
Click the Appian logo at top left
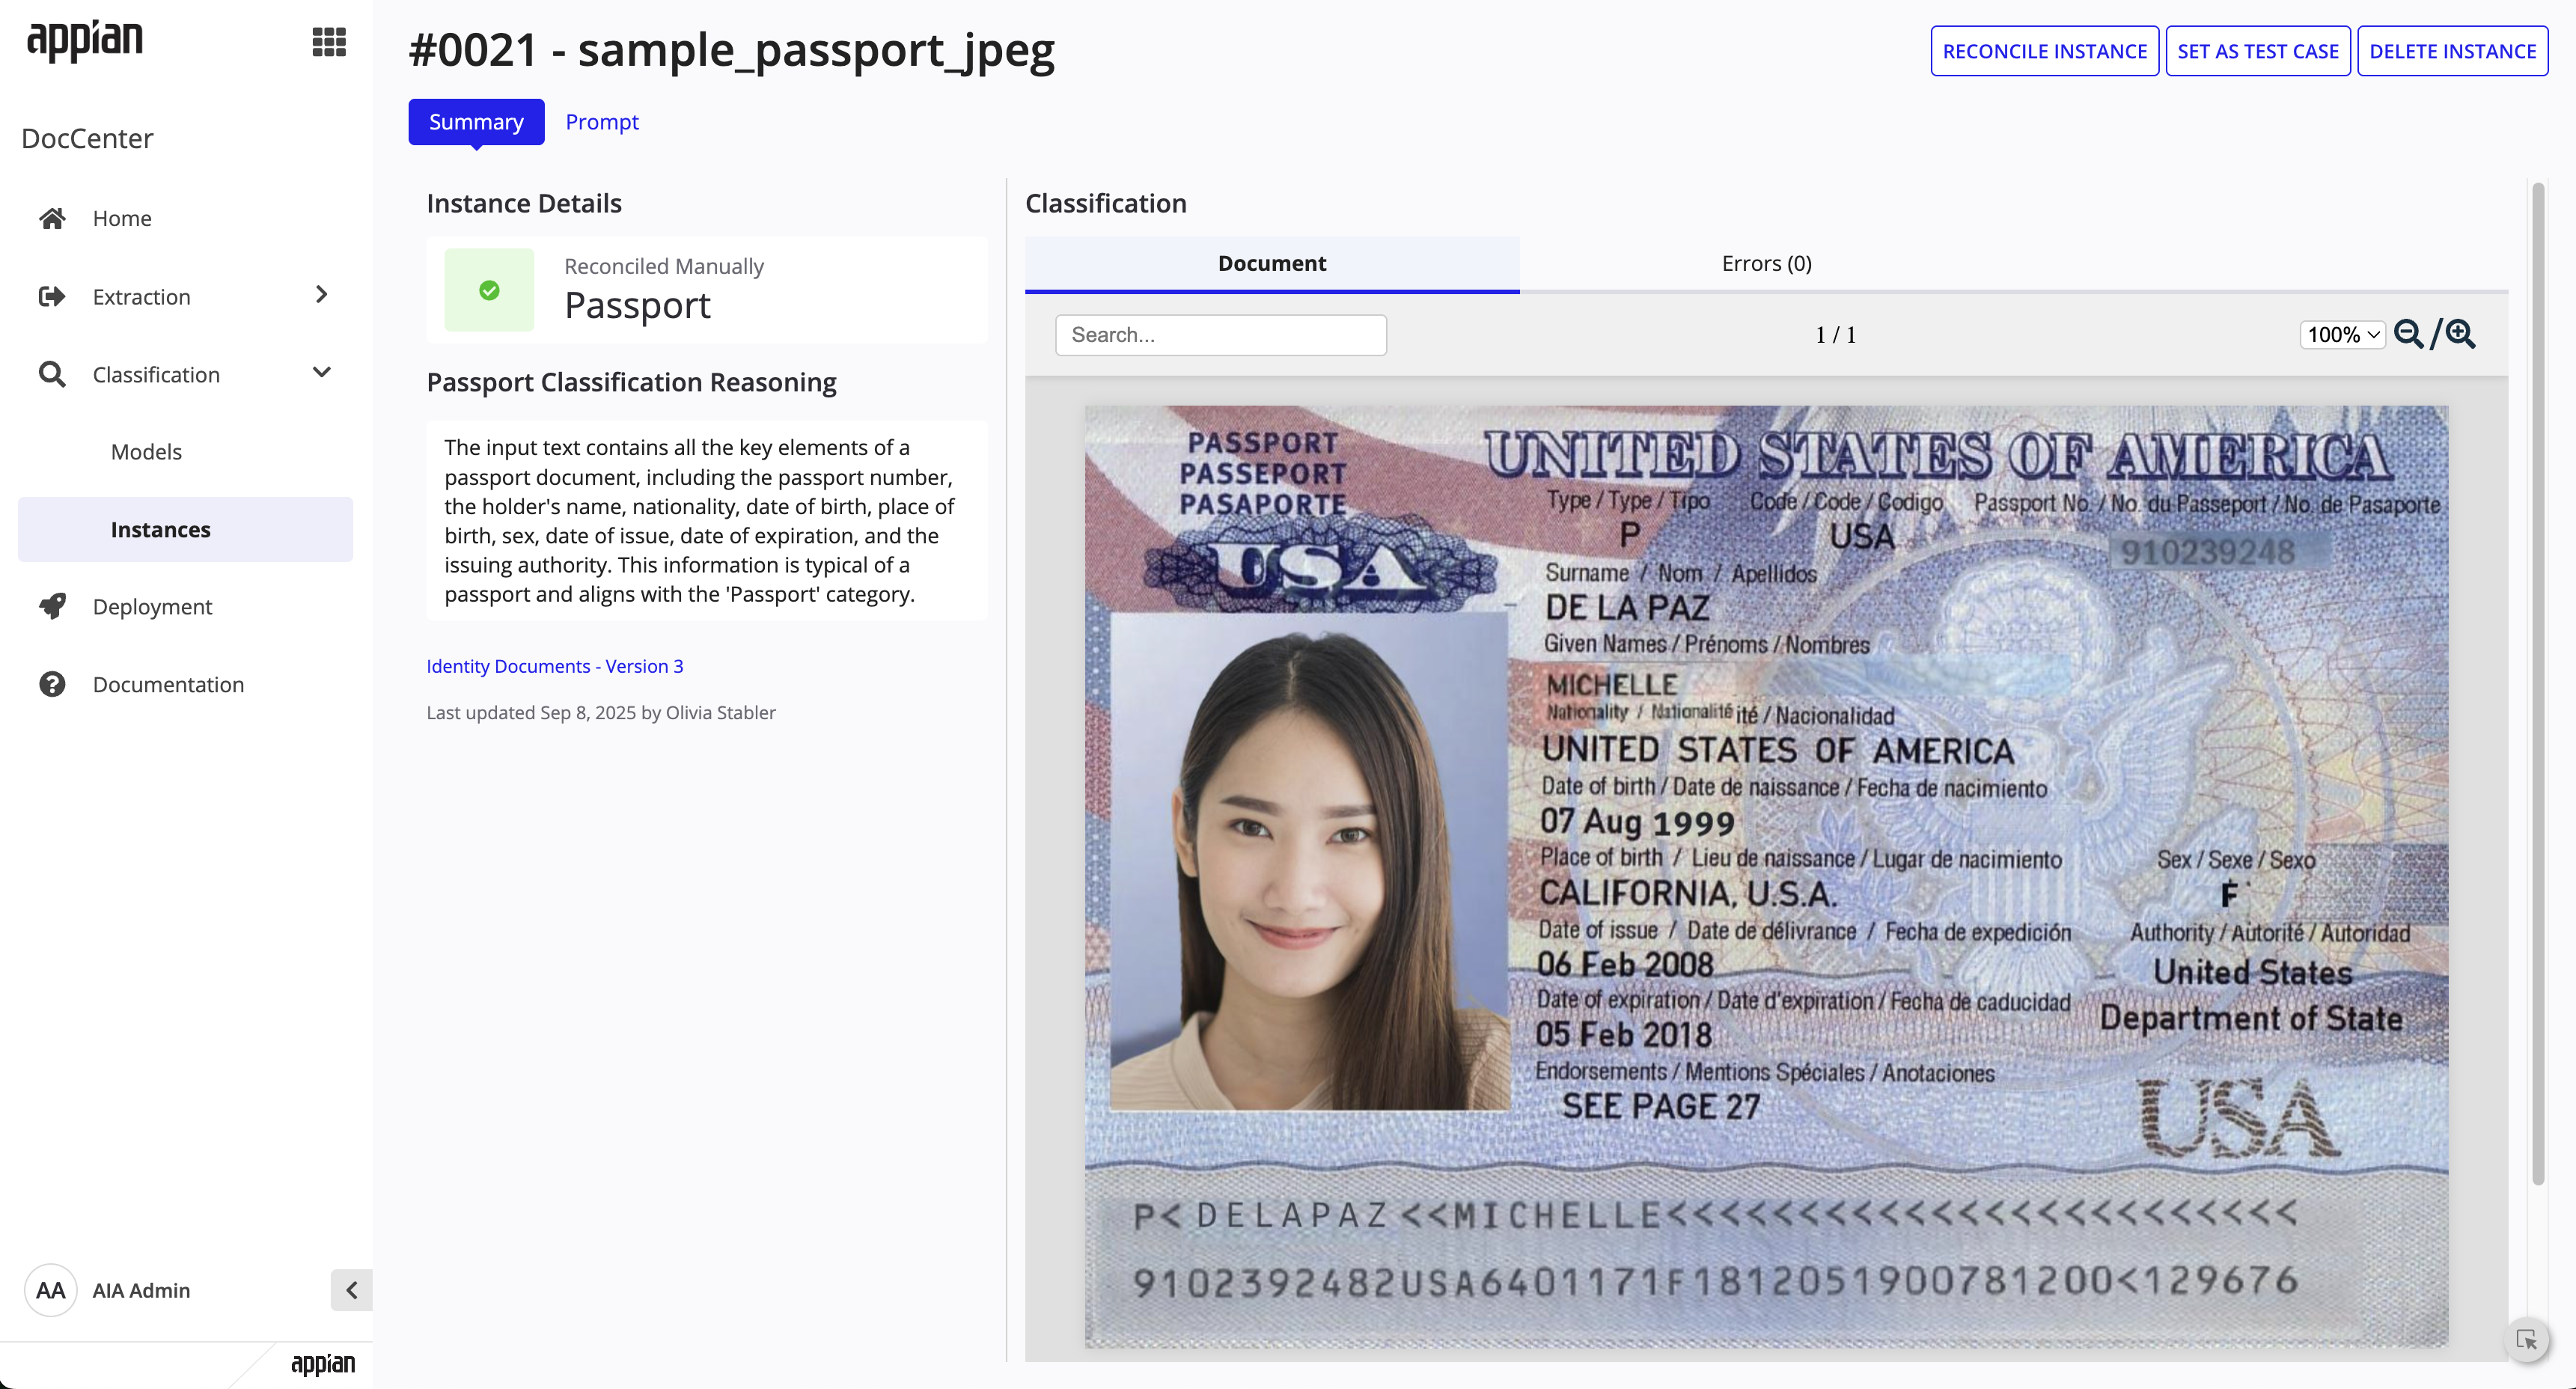85,41
